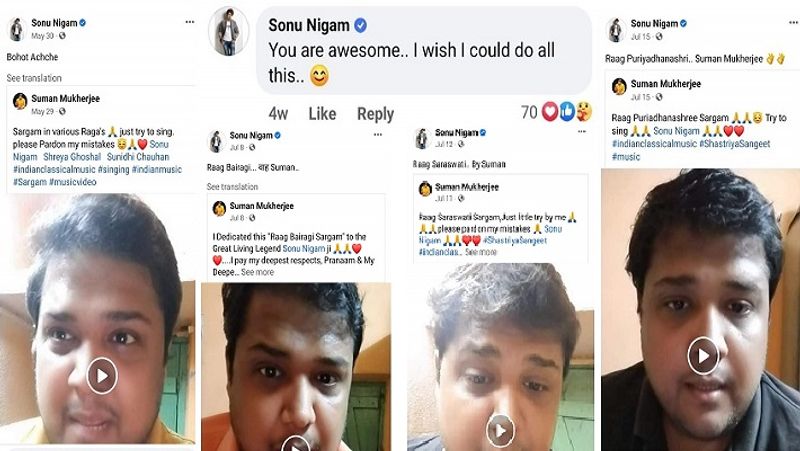Expand 'See more' on Raag Bairagi post
Image resolution: width=800 pixels, height=451 pixels.
[257, 272]
